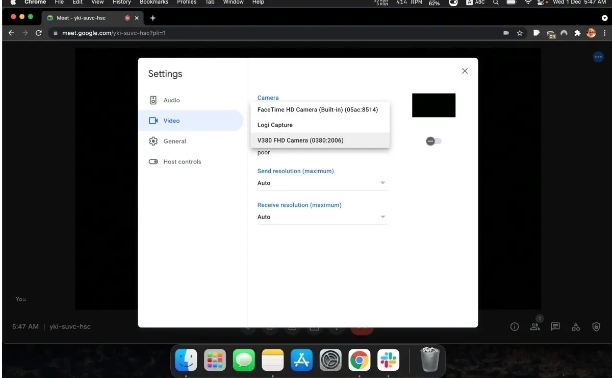
Task: Show everyone people icon
Action: tap(535, 326)
